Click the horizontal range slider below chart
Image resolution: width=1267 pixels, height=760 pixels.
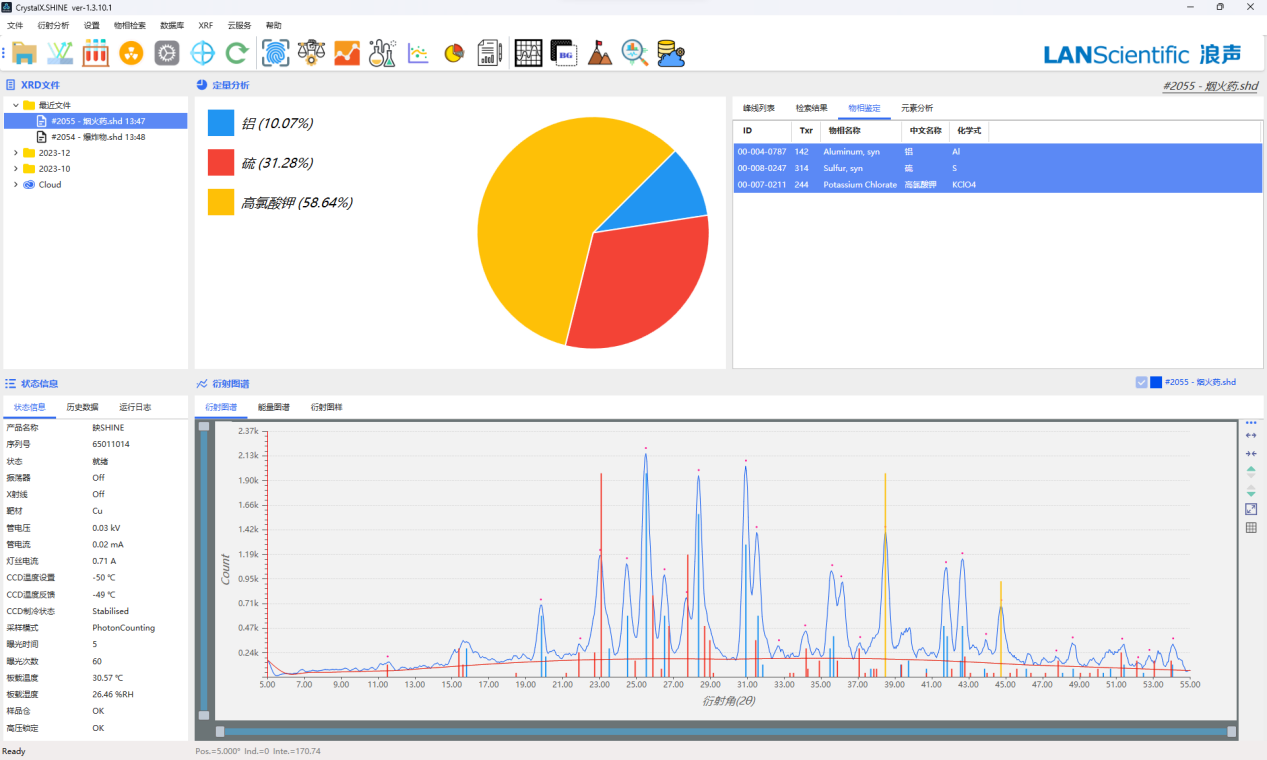[726, 731]
